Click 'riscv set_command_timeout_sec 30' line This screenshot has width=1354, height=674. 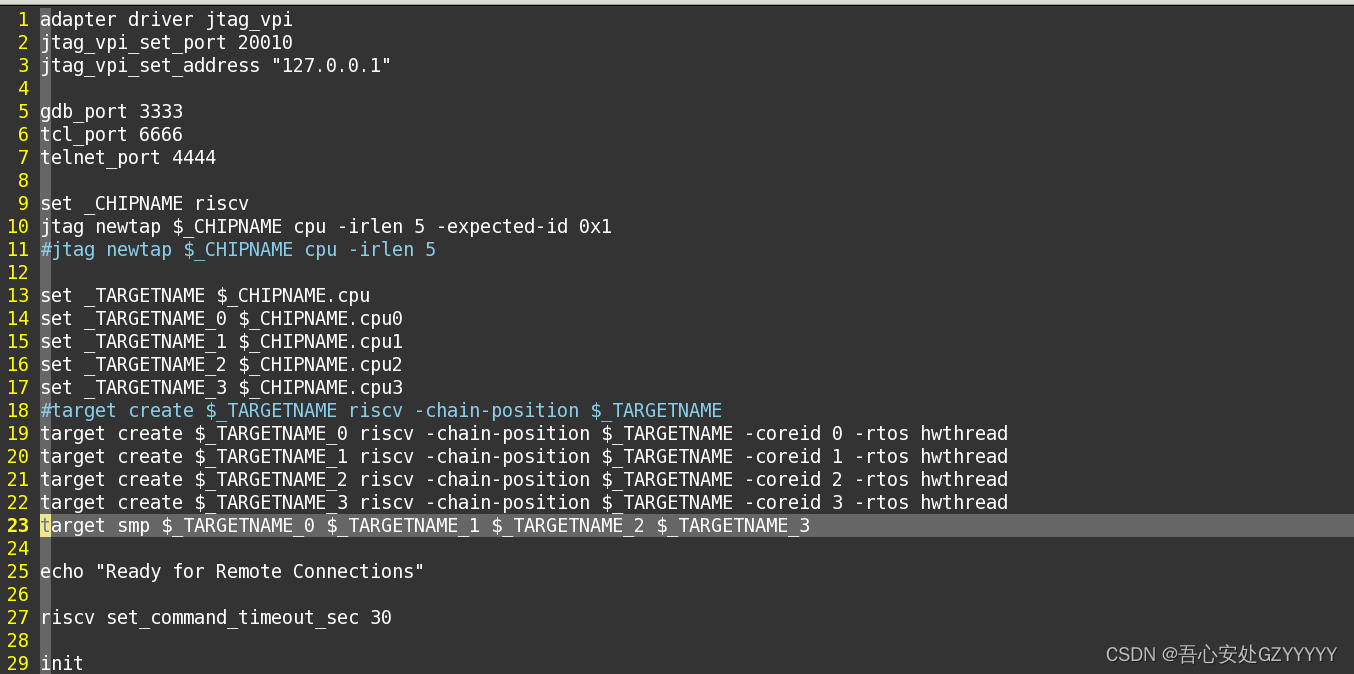(216, 617)
